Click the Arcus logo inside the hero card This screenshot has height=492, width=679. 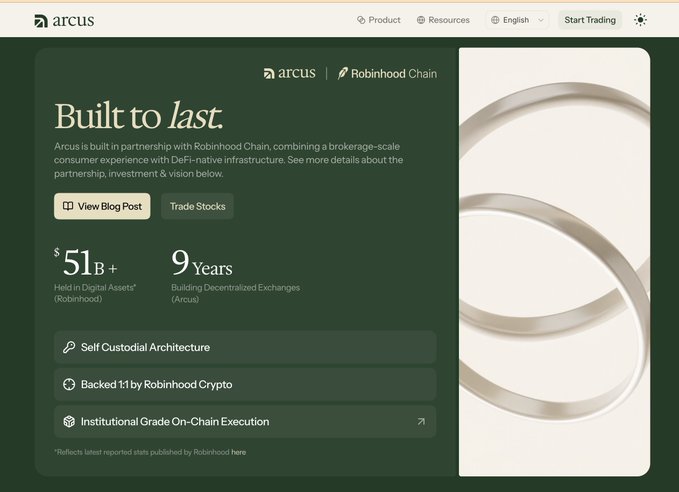coord(290,73)
